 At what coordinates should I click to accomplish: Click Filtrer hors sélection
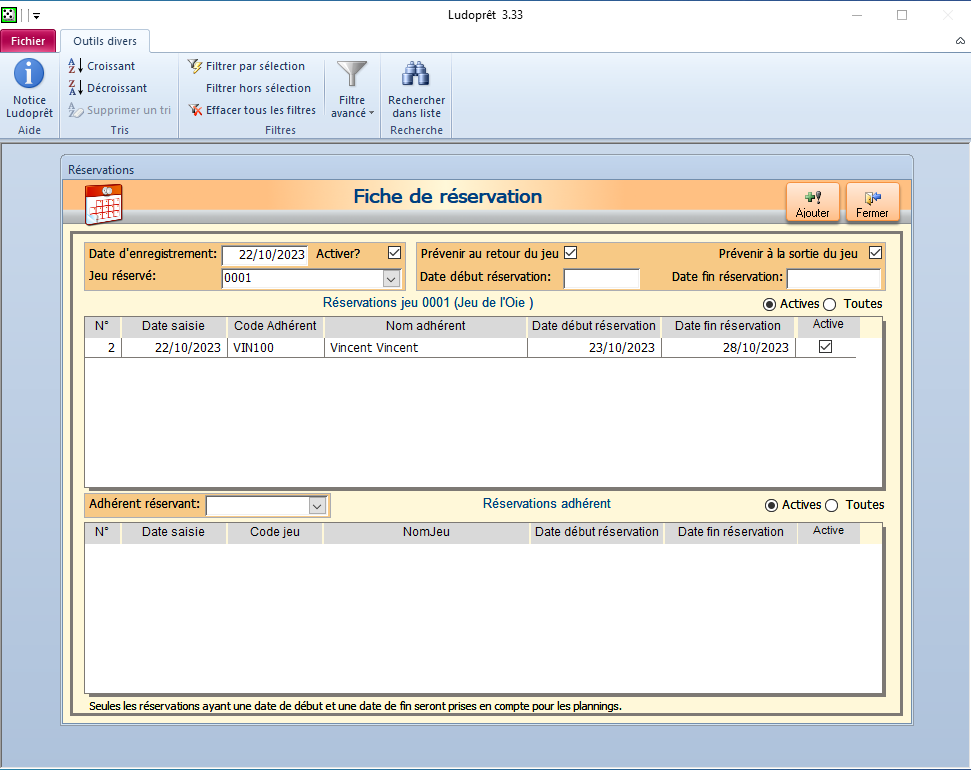pyautogui.click(x=257, y=88)
